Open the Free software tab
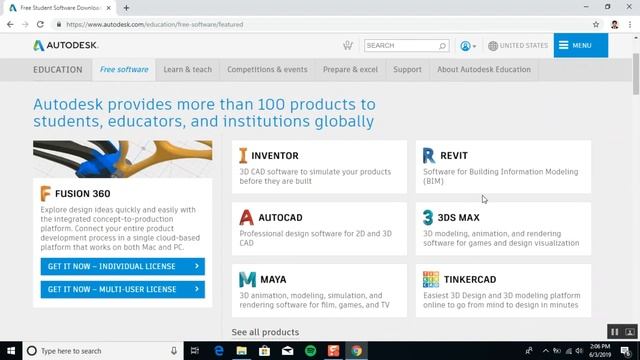The width and height of the screenshot is (640, 360). (x=124, y=69)
